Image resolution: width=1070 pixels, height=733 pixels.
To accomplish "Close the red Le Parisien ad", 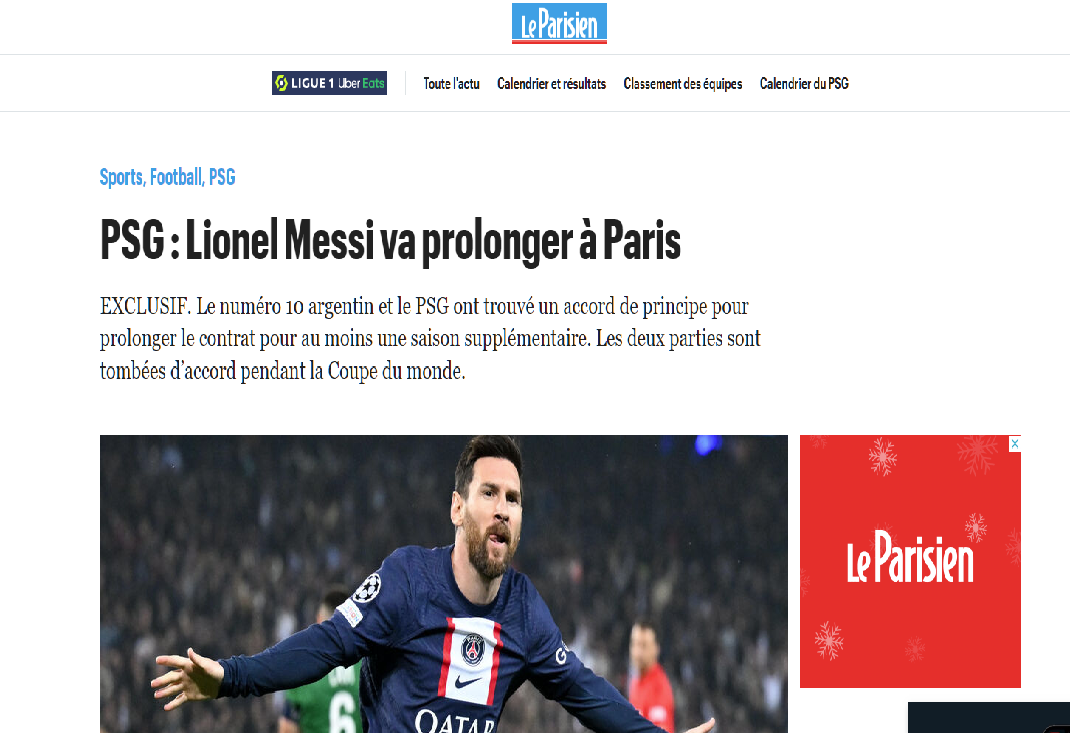I will tap(1014, 444).
